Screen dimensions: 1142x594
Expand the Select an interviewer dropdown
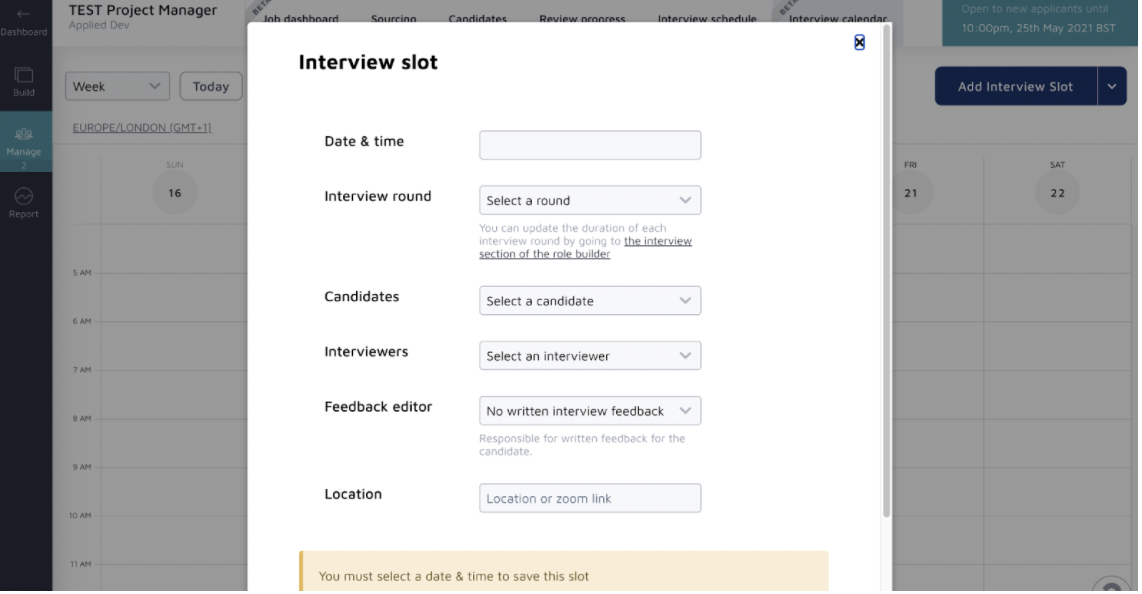590,356
